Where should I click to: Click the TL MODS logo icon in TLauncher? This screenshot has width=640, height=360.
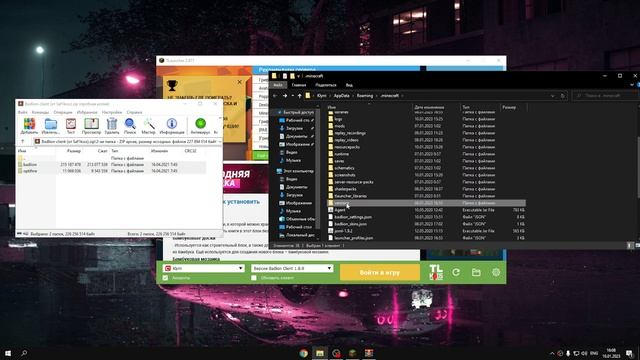click(436, 272)
